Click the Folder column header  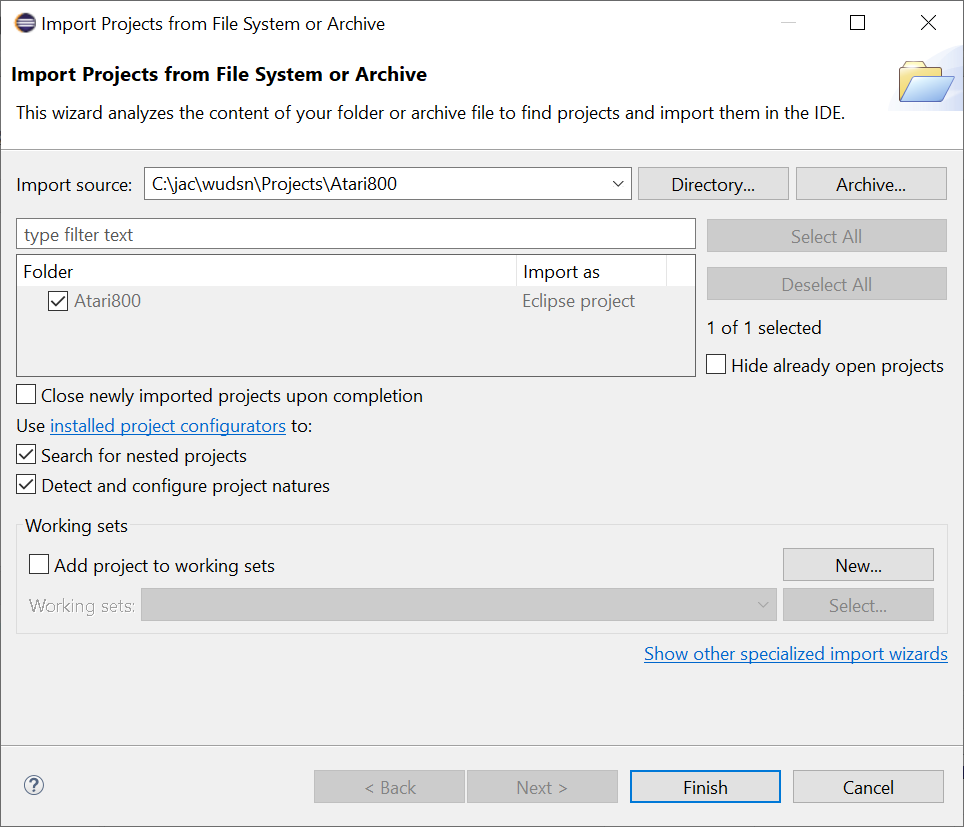tap(267, 271)
